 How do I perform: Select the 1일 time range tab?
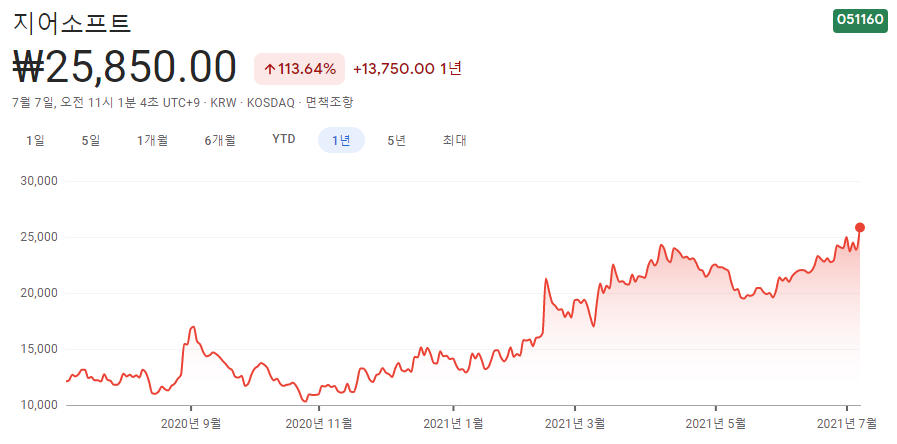34,140
